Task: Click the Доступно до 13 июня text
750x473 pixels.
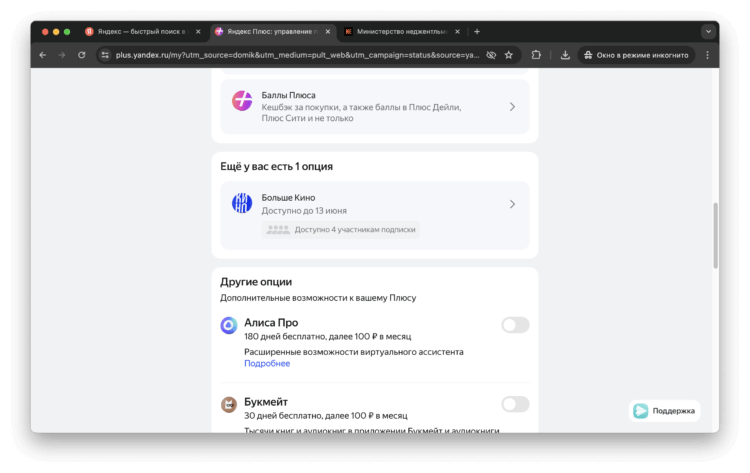Action: click(x=304, y=210)
